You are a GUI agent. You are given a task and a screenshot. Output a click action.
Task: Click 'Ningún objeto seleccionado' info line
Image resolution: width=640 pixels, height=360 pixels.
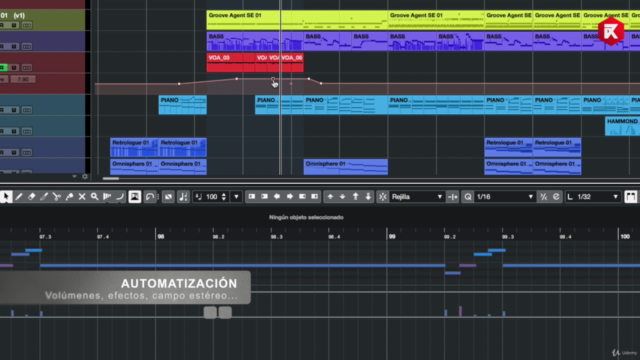pyautogui.click(x=306, y=217)
